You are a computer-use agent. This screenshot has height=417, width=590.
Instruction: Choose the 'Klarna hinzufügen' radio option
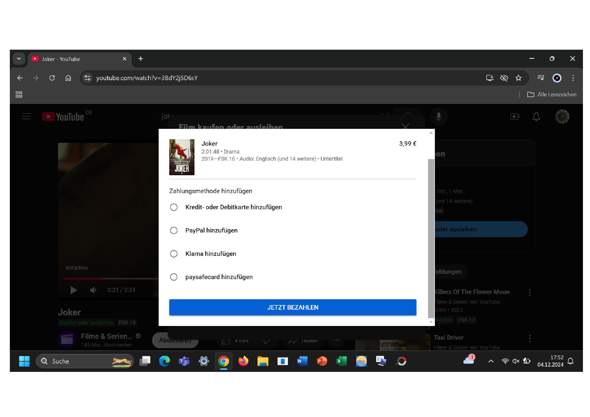pyautogui.click(x=173, y=254)
